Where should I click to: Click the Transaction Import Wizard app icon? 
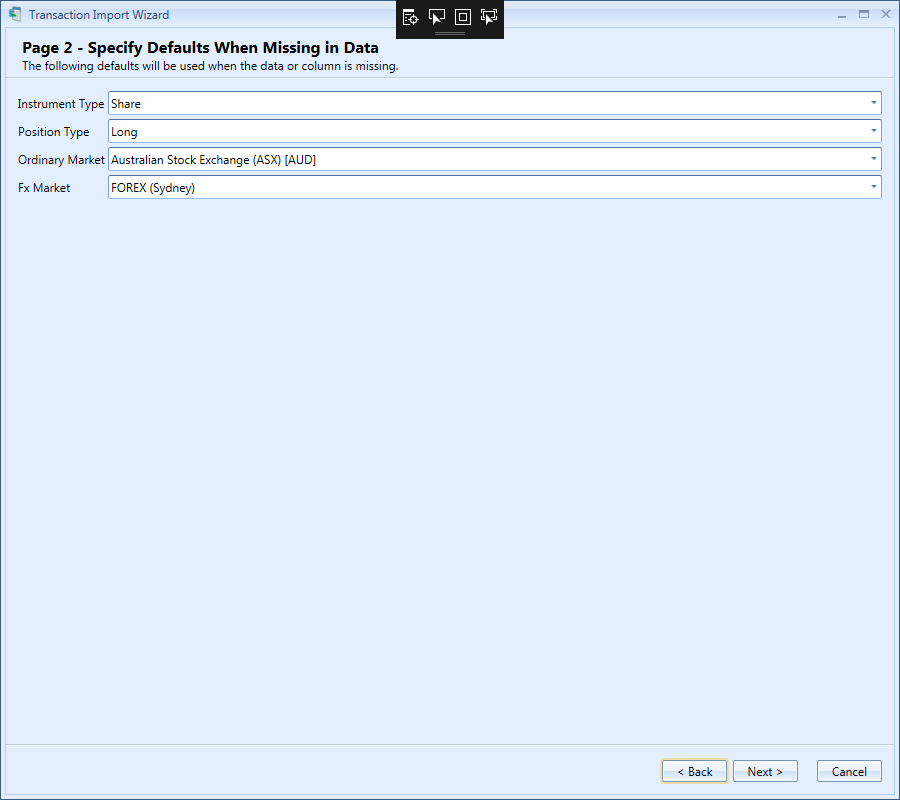(15, 14)
